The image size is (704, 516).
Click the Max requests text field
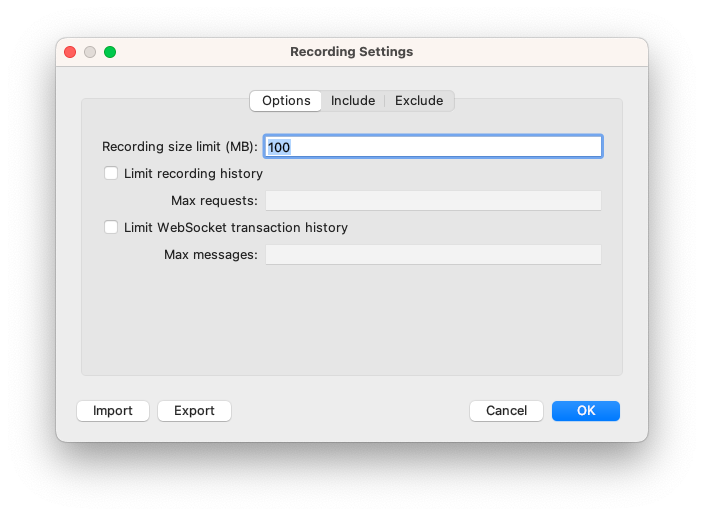432,201
